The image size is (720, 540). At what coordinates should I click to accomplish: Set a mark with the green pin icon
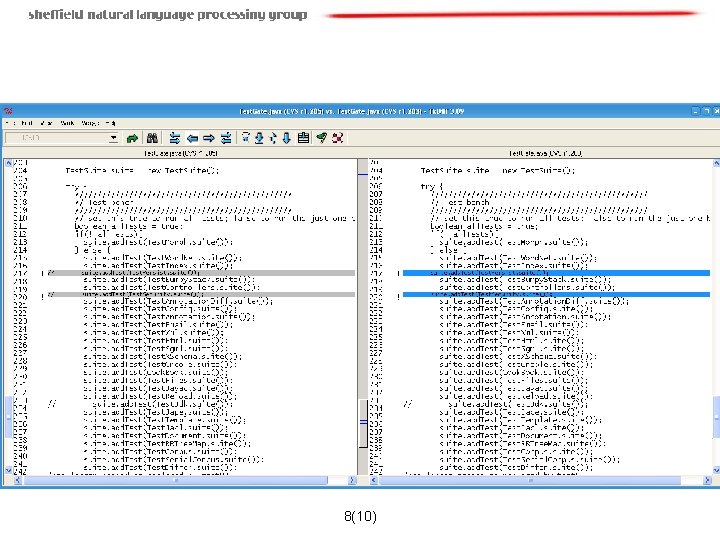tap(321, 138)
